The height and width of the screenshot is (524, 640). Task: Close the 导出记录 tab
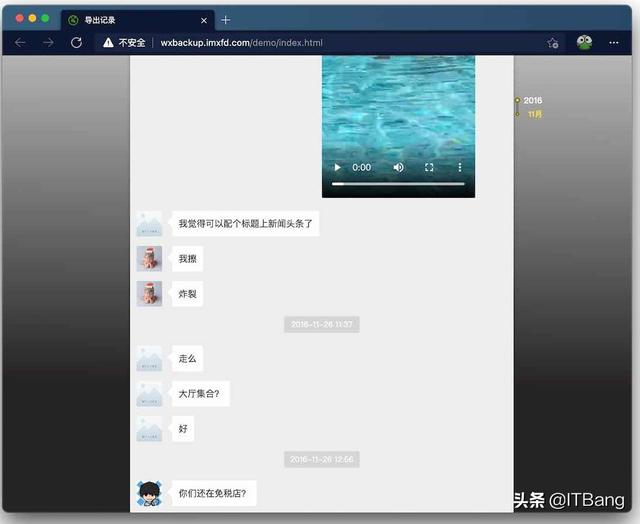coord(204,20)
